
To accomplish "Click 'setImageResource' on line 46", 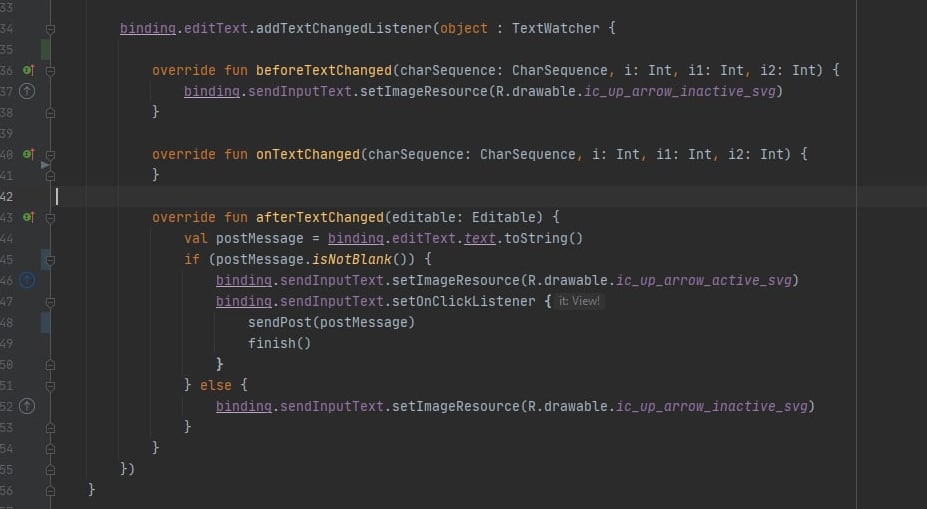I will (455, 280).
